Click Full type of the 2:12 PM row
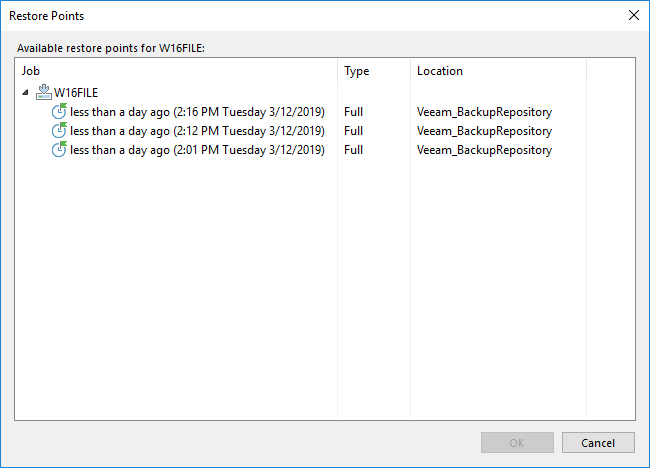 click(x=353, y=131)
